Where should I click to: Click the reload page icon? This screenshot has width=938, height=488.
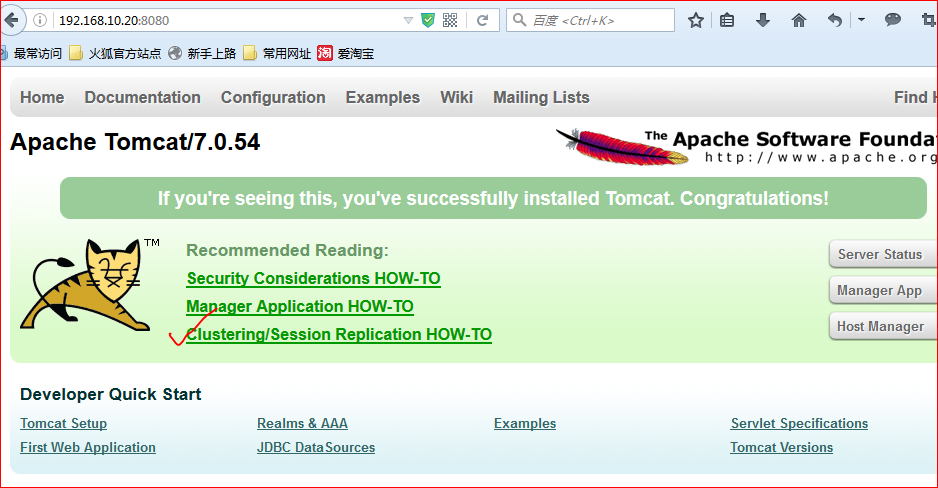pos(482,20)
